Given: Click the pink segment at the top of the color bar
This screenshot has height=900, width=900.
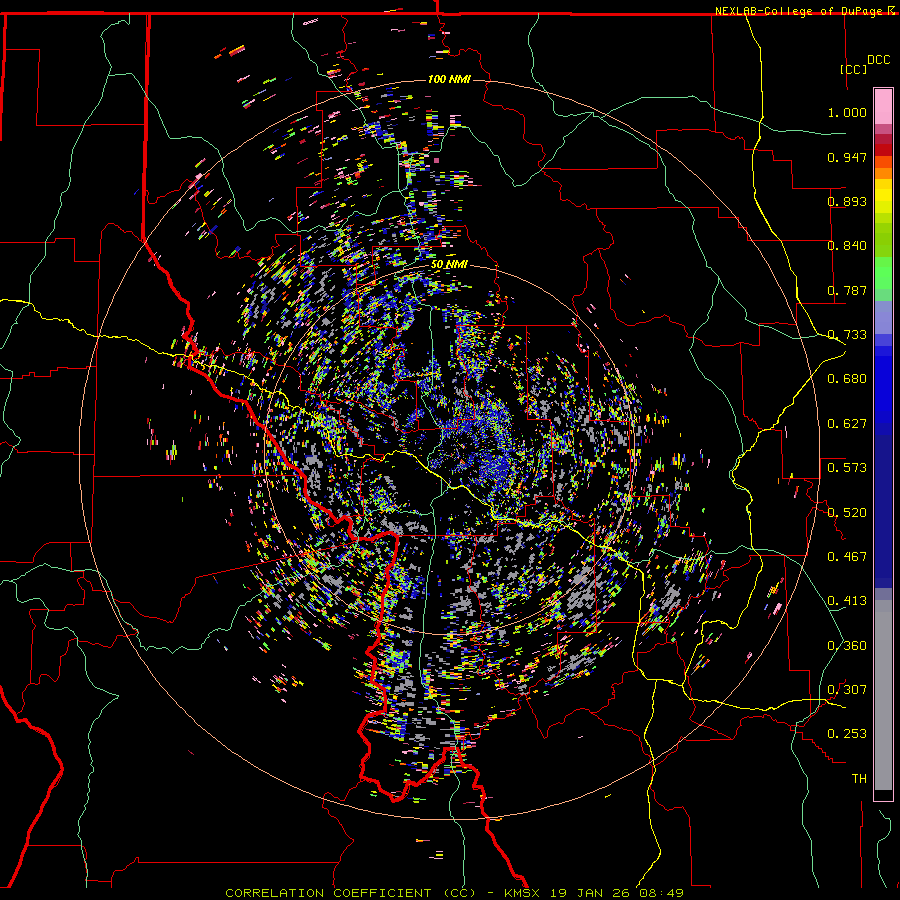Looking at the screenshot, I should [883, 106].
